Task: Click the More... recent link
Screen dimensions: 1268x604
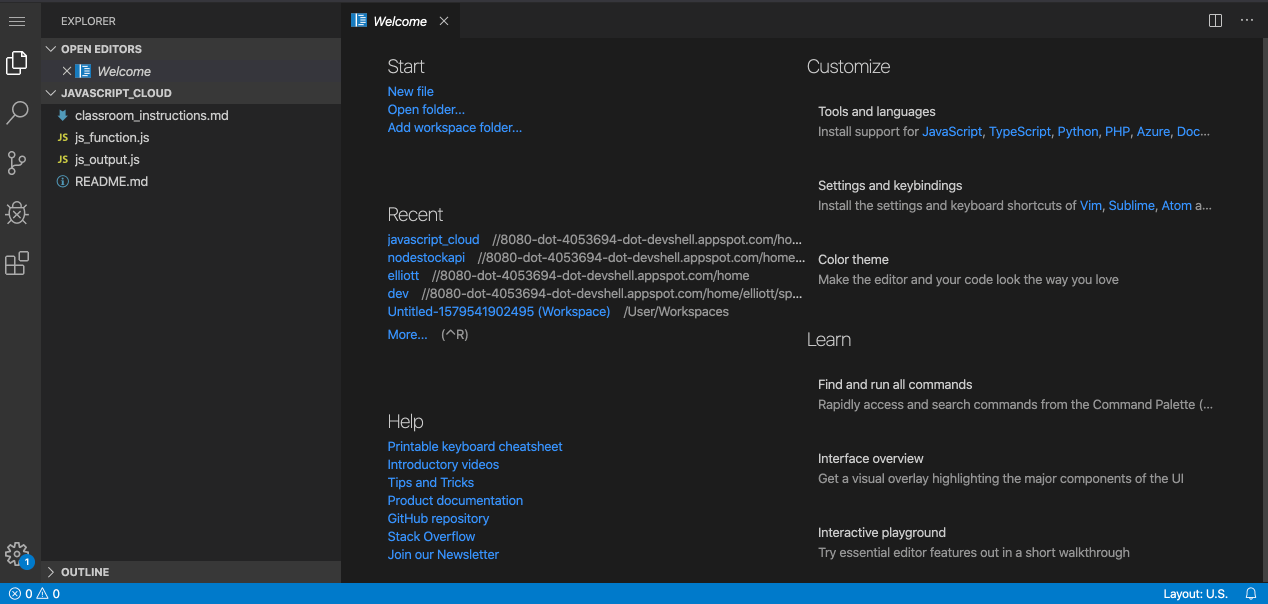Action: pos(407,334)
